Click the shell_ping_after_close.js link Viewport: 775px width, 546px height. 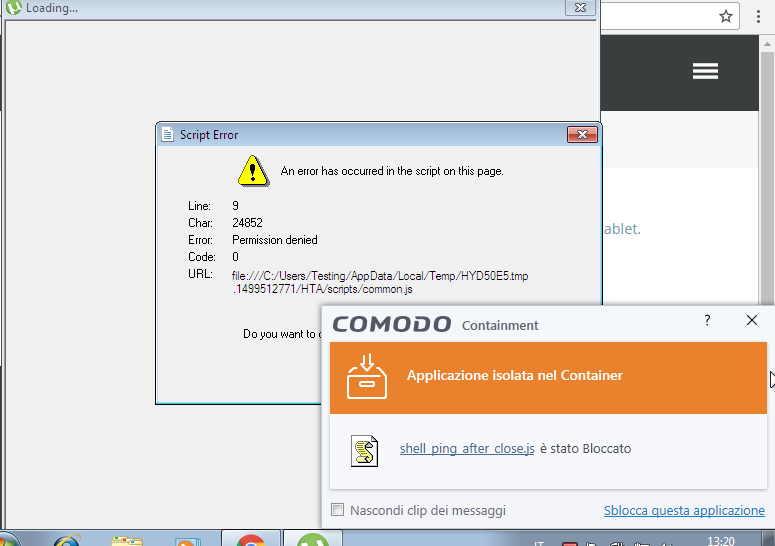point(467,448)
